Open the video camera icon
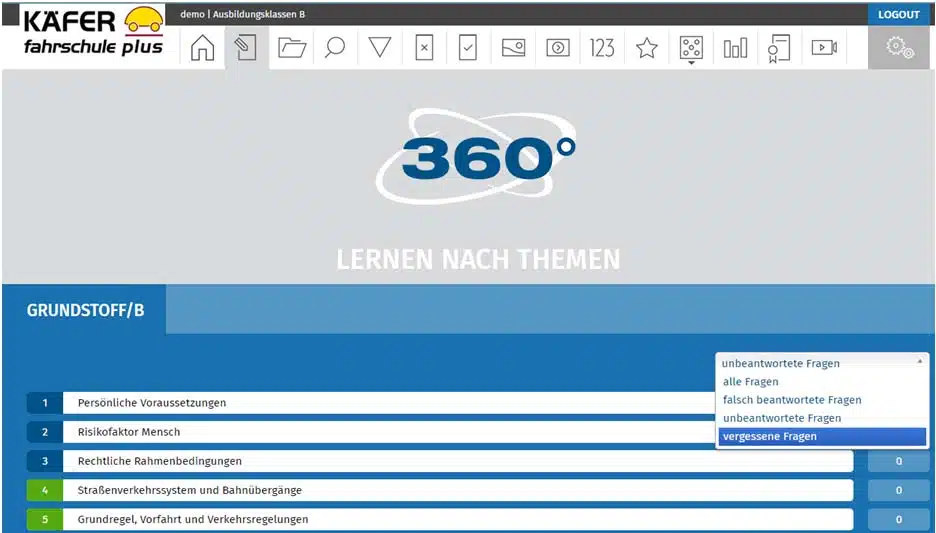 (x=824, y=48)
